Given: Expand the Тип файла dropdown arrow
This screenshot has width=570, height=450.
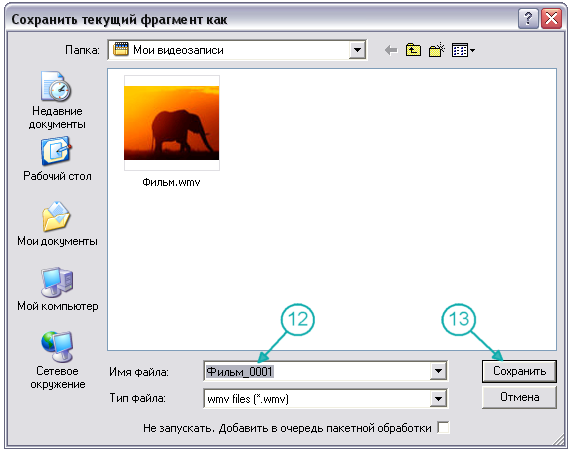Looking at the screenshot, I should coord(438,399).
